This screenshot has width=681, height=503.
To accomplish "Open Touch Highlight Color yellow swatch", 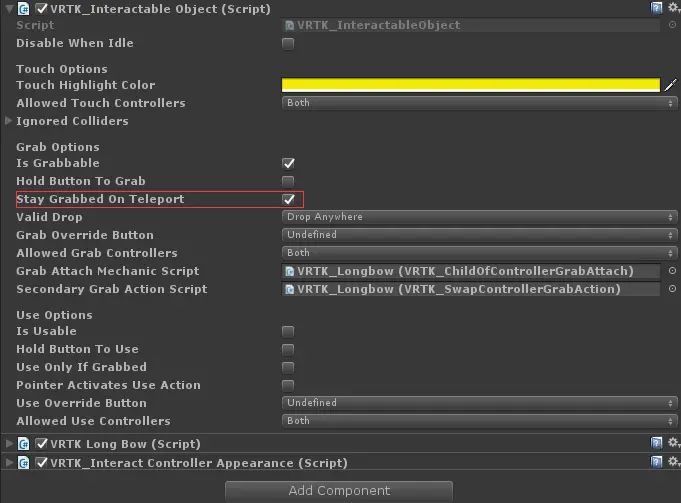I will click(471, 85).
